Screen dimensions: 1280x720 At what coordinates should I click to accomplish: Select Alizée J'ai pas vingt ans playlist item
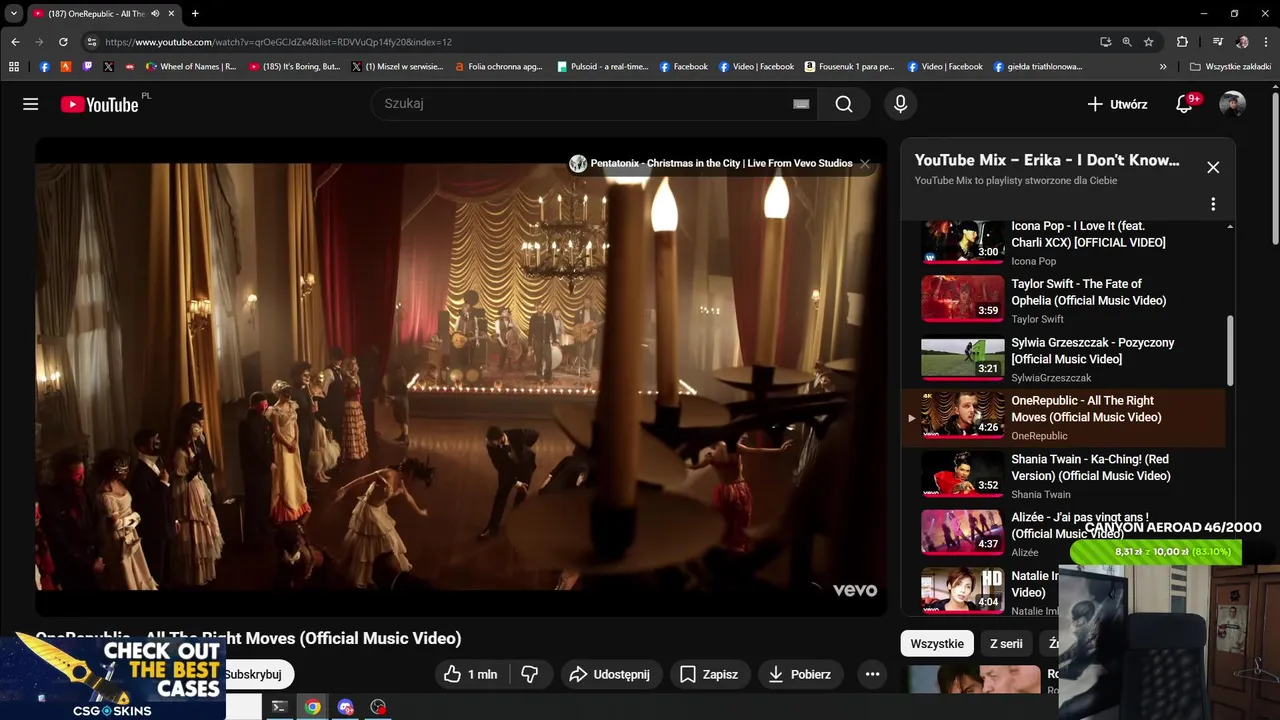click(1062, 534)
